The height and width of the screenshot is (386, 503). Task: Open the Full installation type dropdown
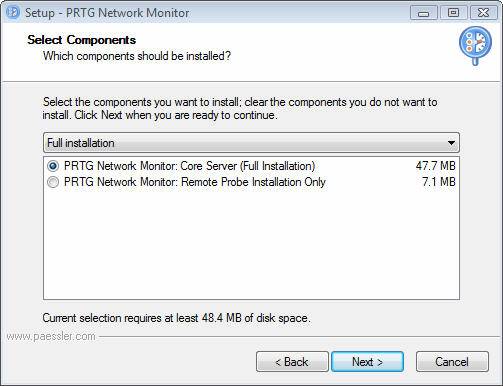pos(251,143)
